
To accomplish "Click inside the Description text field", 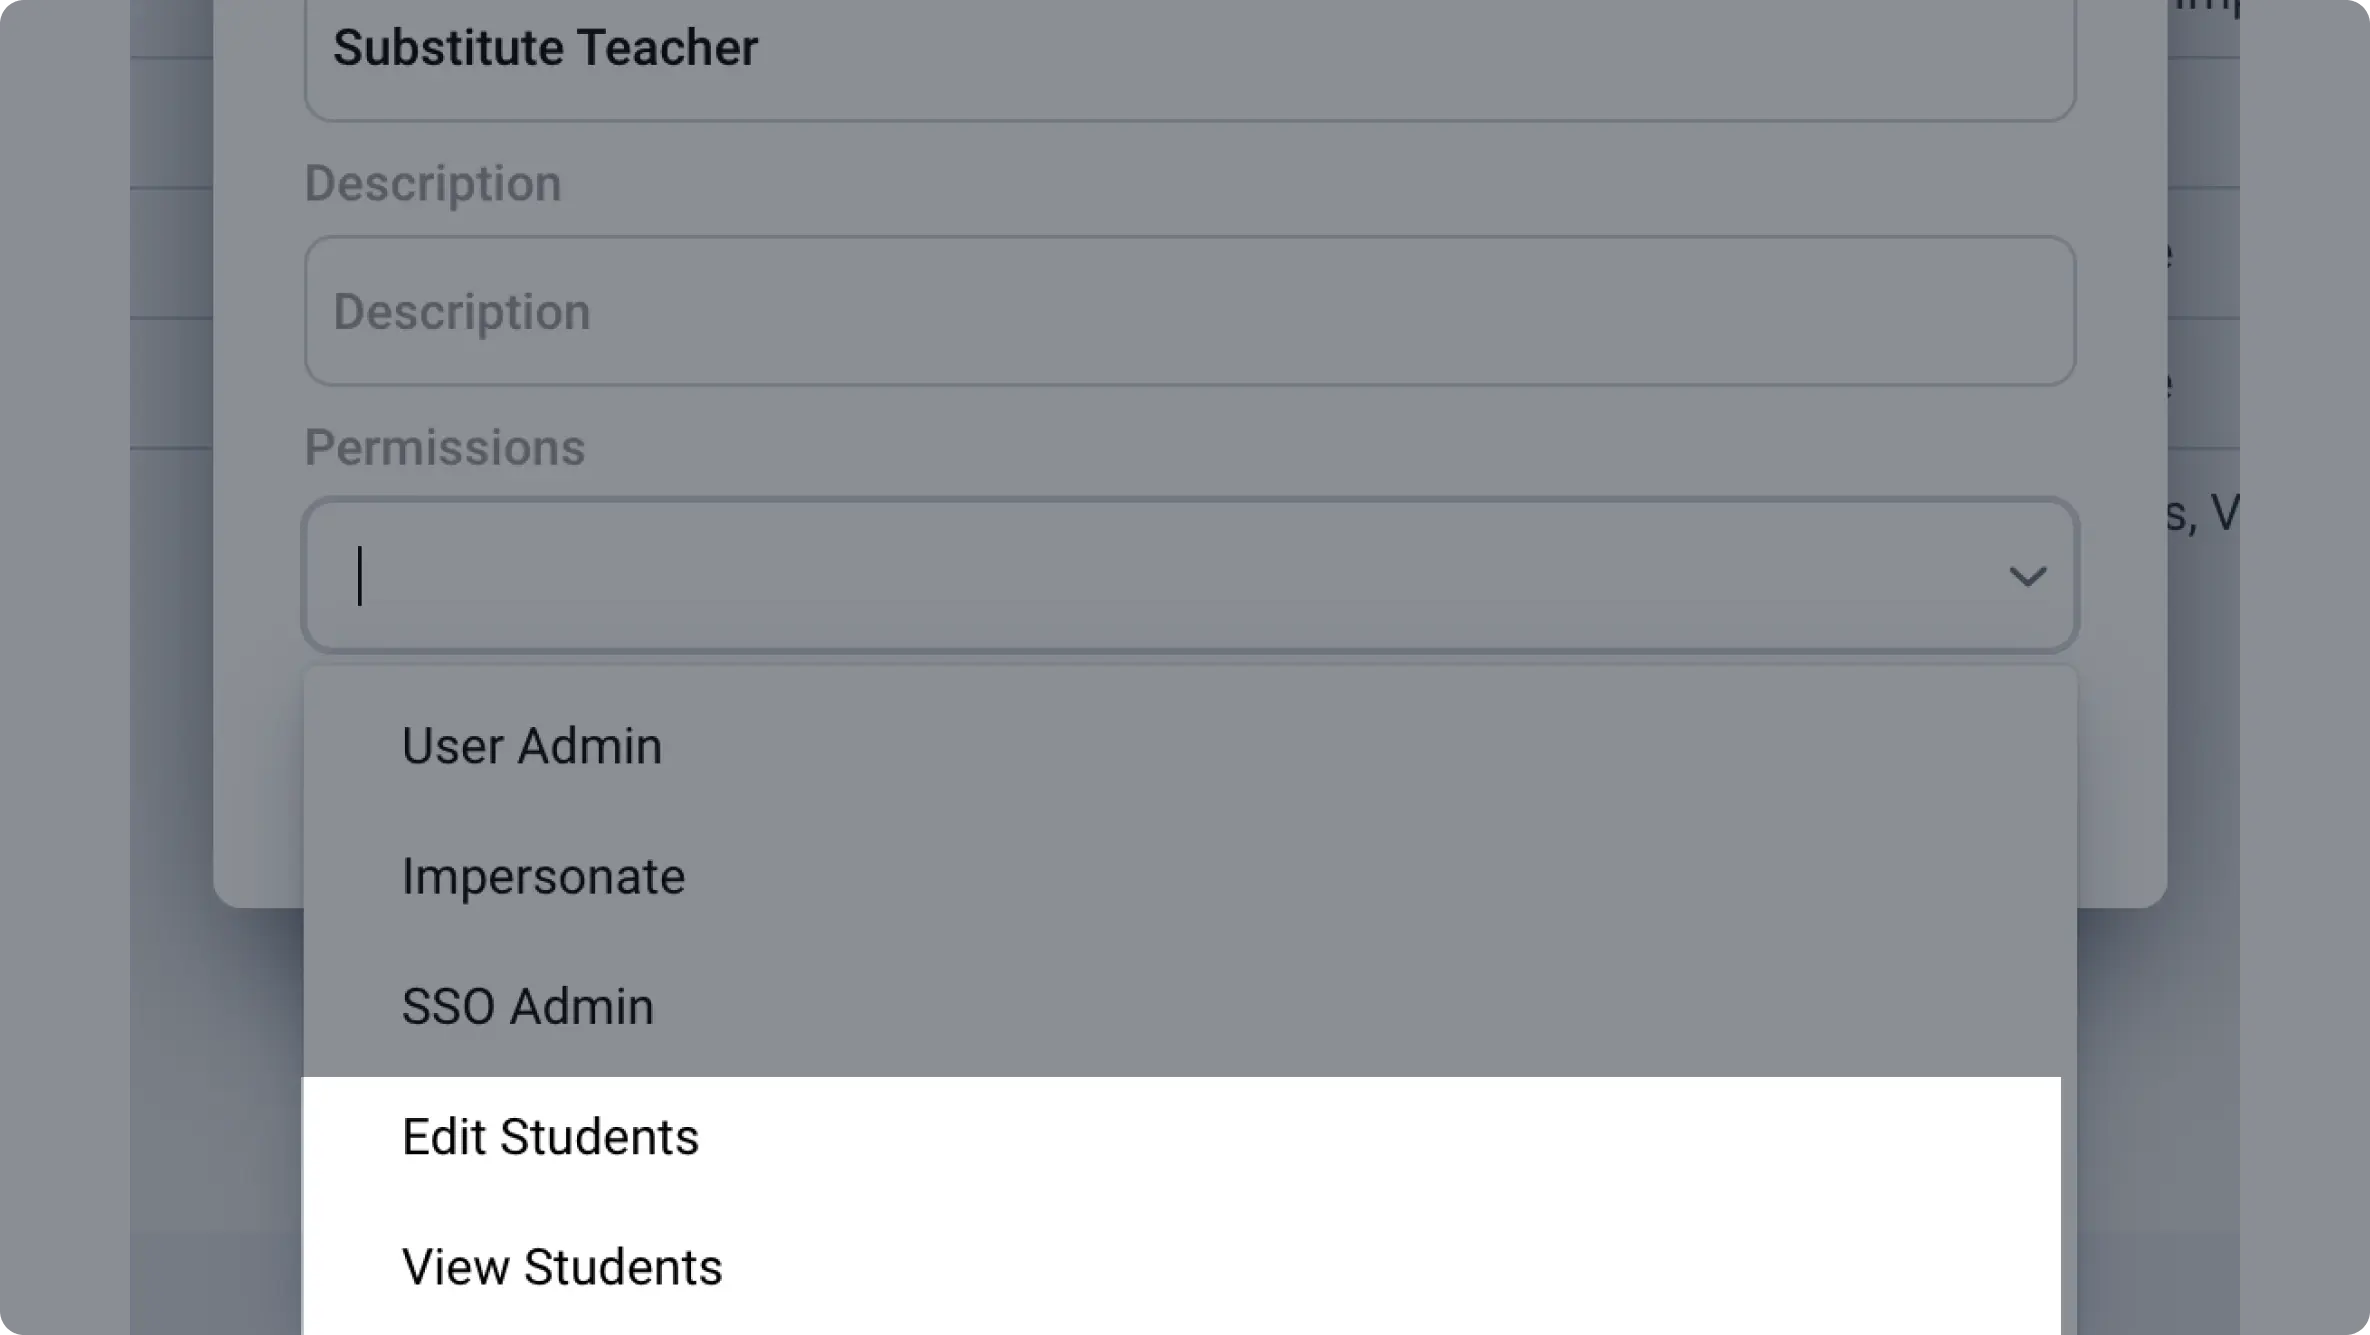I will (1100, 311).
